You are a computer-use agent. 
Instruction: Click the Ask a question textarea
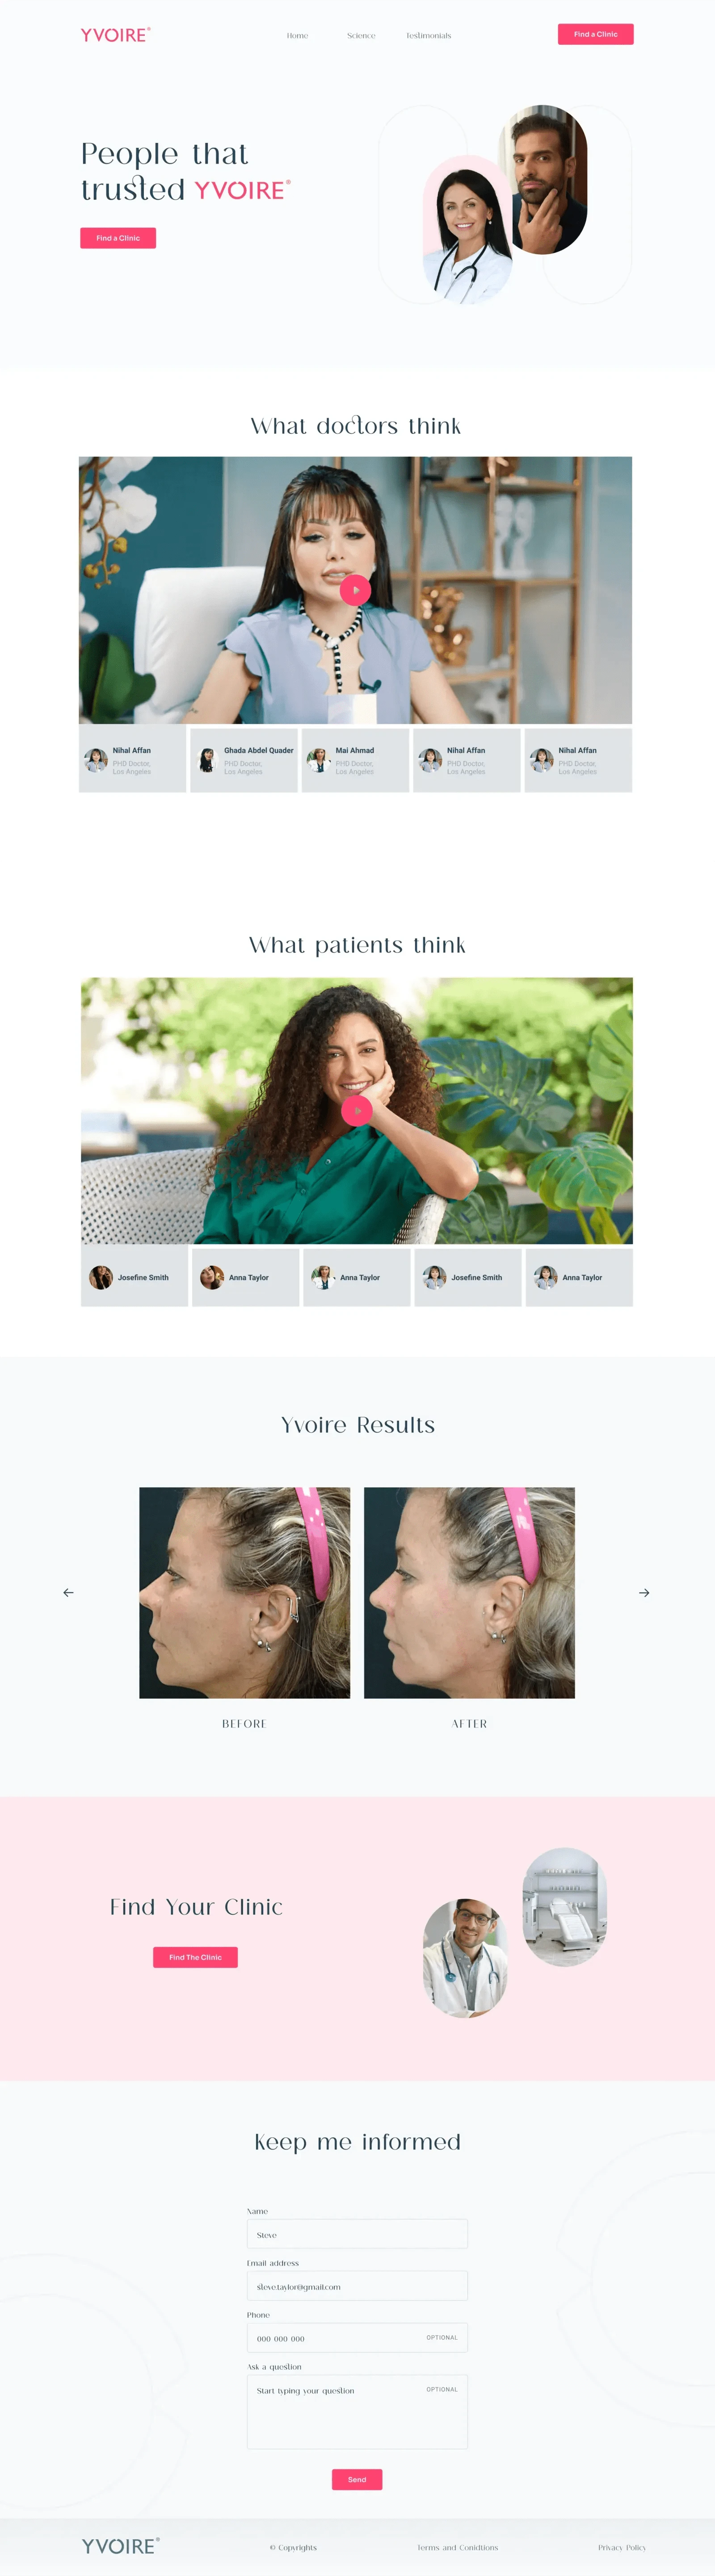click(357, 2412)
